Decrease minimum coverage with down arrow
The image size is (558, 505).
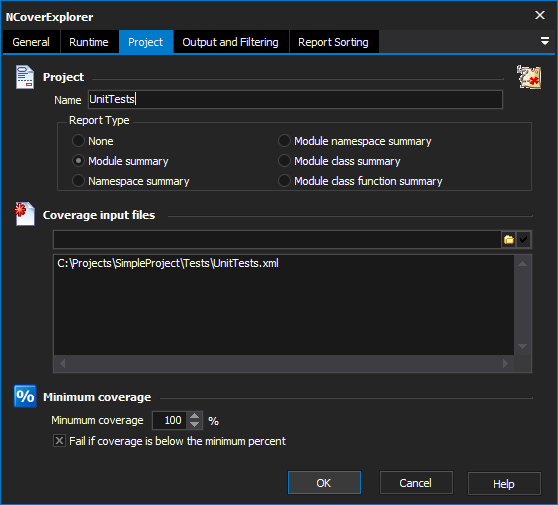pyautogui.click(x=195, y=425)
